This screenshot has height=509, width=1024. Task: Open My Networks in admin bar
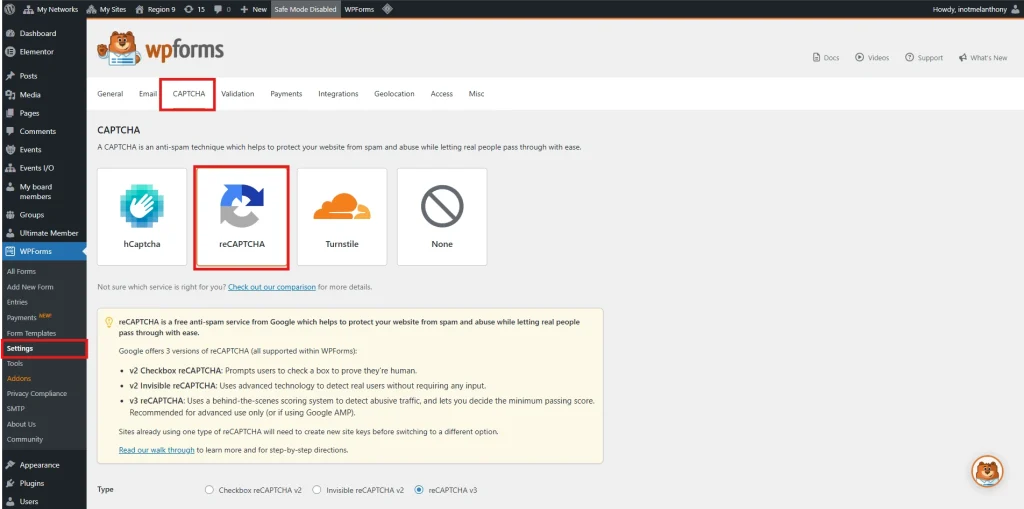pyautogui.click(x=50, y=9)
